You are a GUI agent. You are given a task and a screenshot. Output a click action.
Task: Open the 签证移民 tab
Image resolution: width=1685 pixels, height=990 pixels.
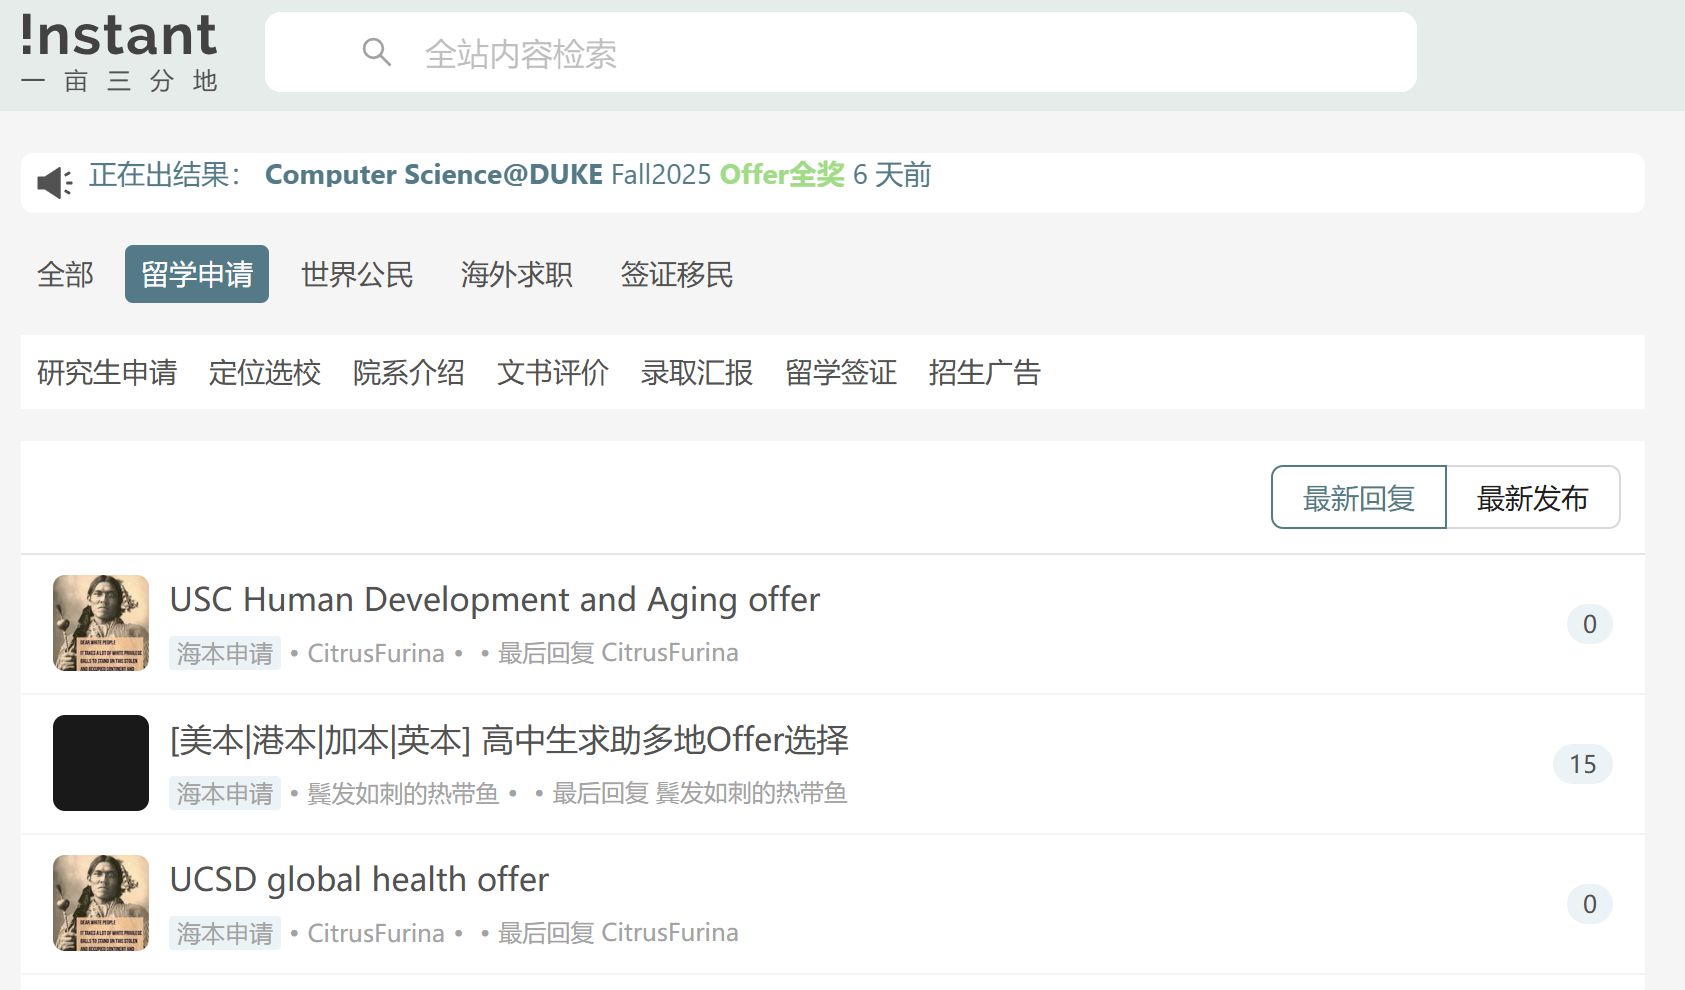point(677,274)
